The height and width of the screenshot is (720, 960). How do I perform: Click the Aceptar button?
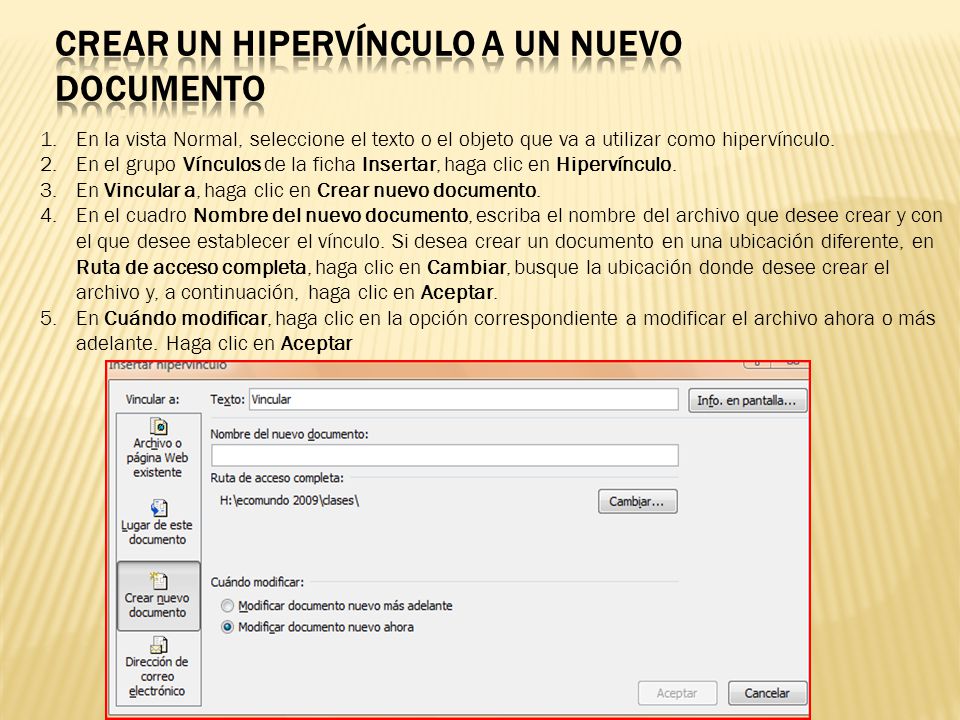[677, 693]
